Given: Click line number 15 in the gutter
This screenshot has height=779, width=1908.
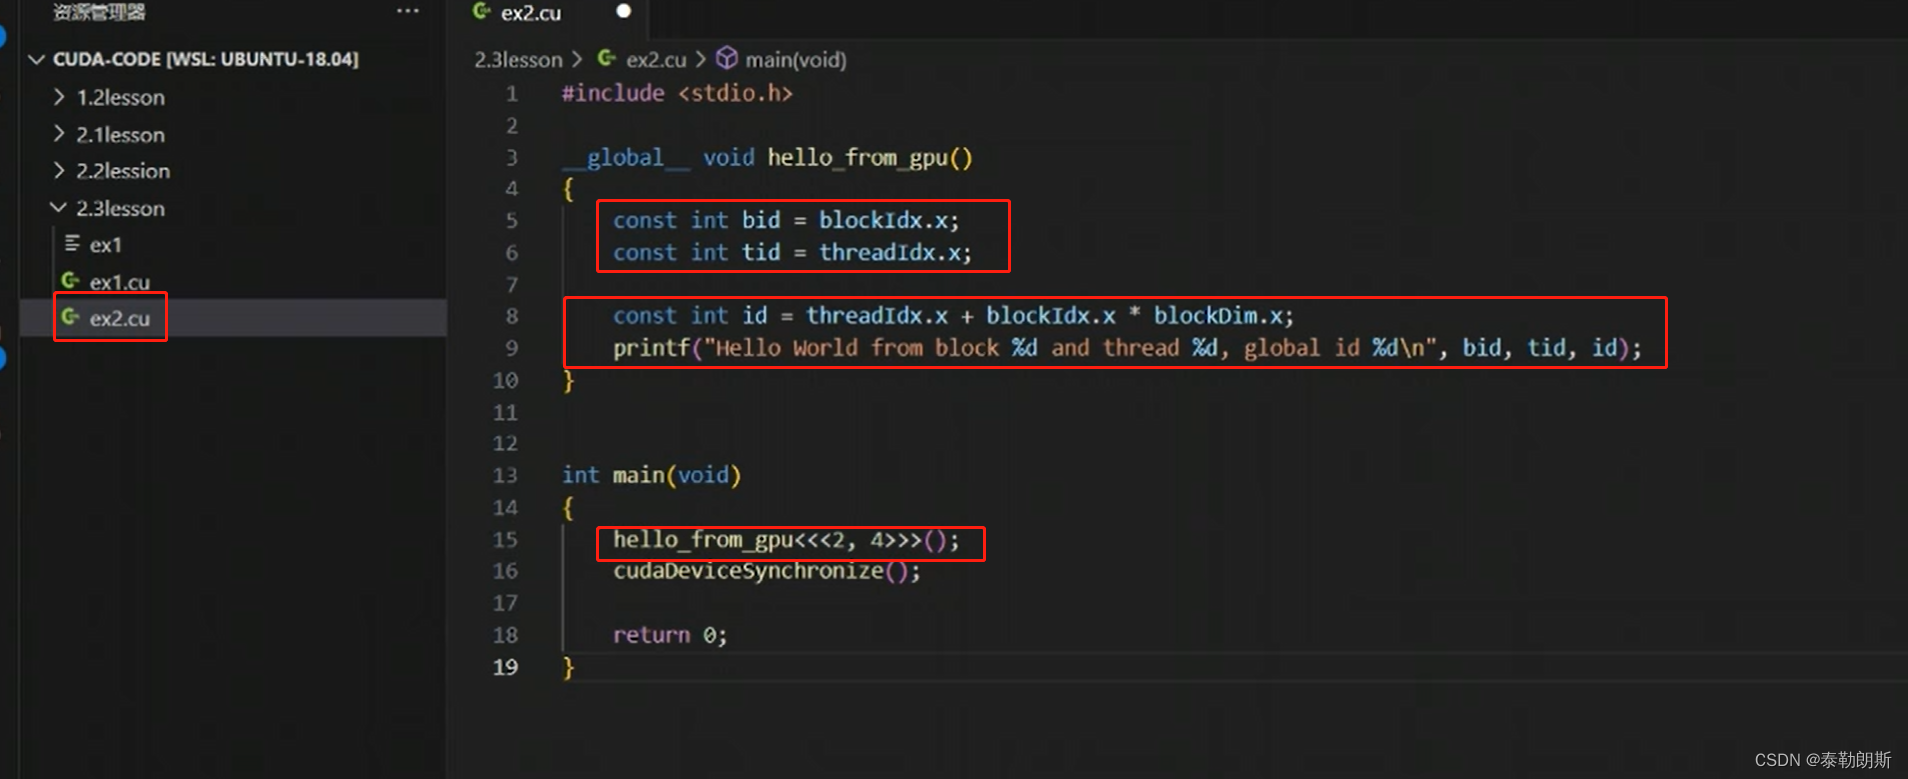Looking at the screenshot, I should click(505, 540).
